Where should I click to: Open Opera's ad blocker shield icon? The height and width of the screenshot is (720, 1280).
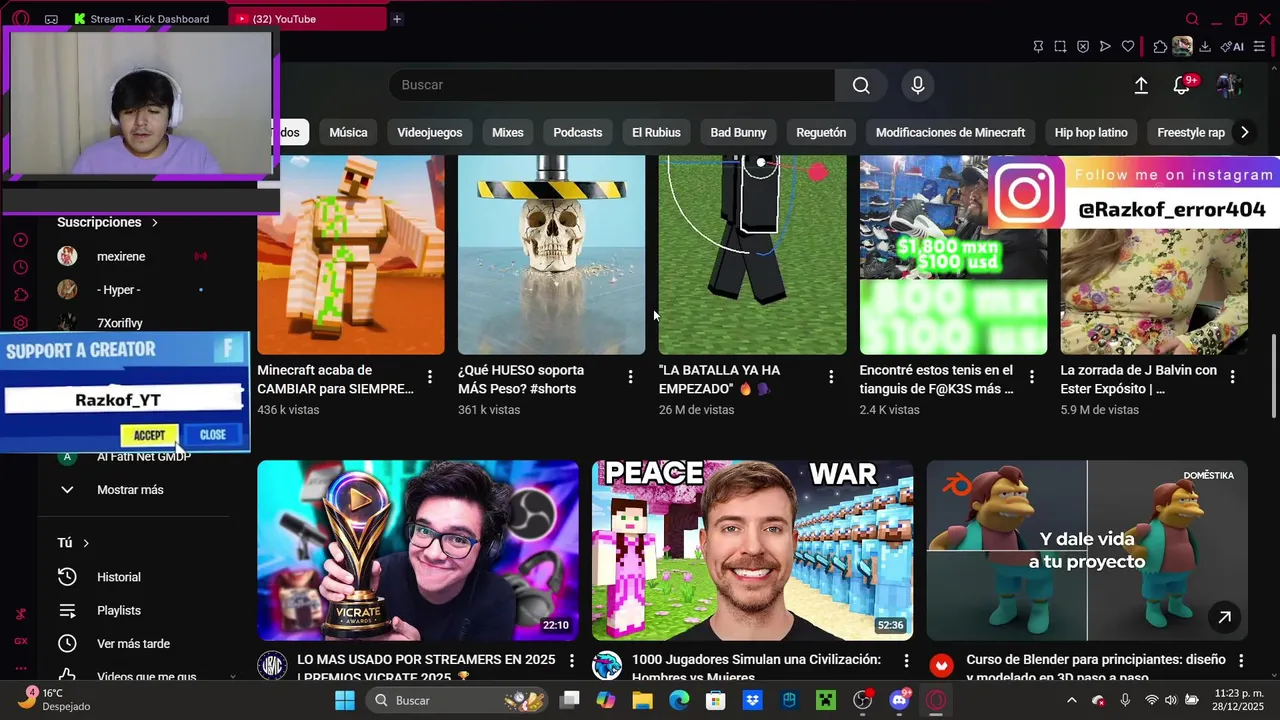[x=1082, y=46]
